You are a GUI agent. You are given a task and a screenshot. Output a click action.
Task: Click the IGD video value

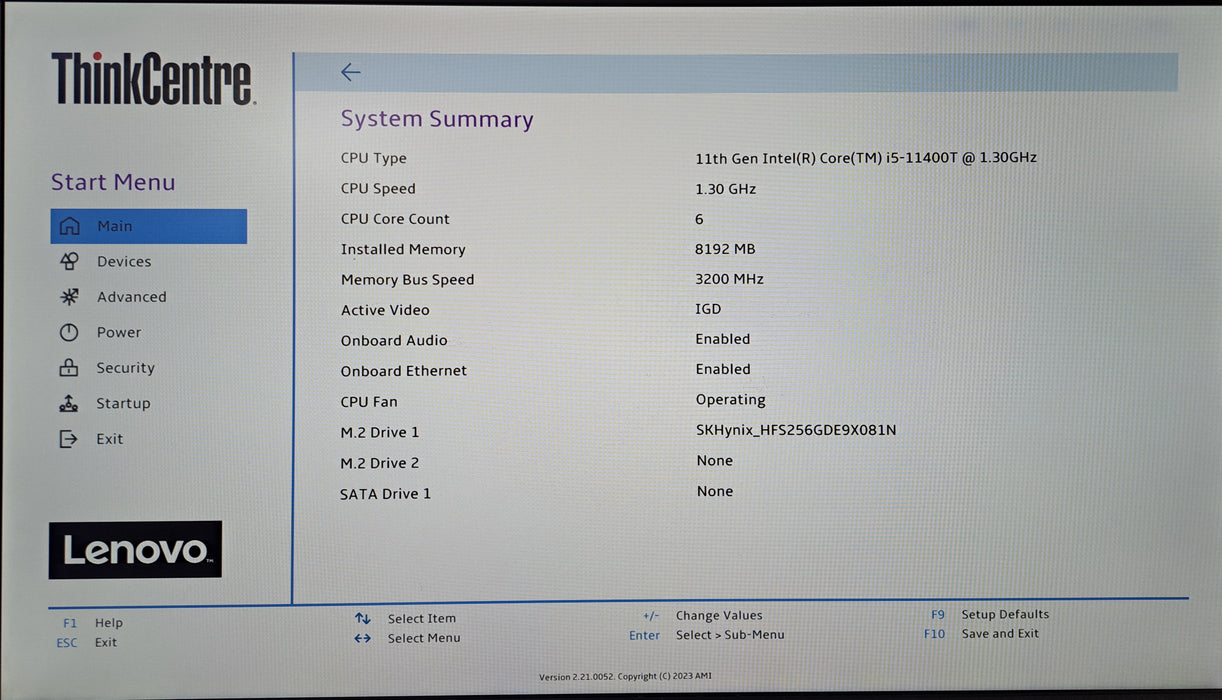pos(708,309)
